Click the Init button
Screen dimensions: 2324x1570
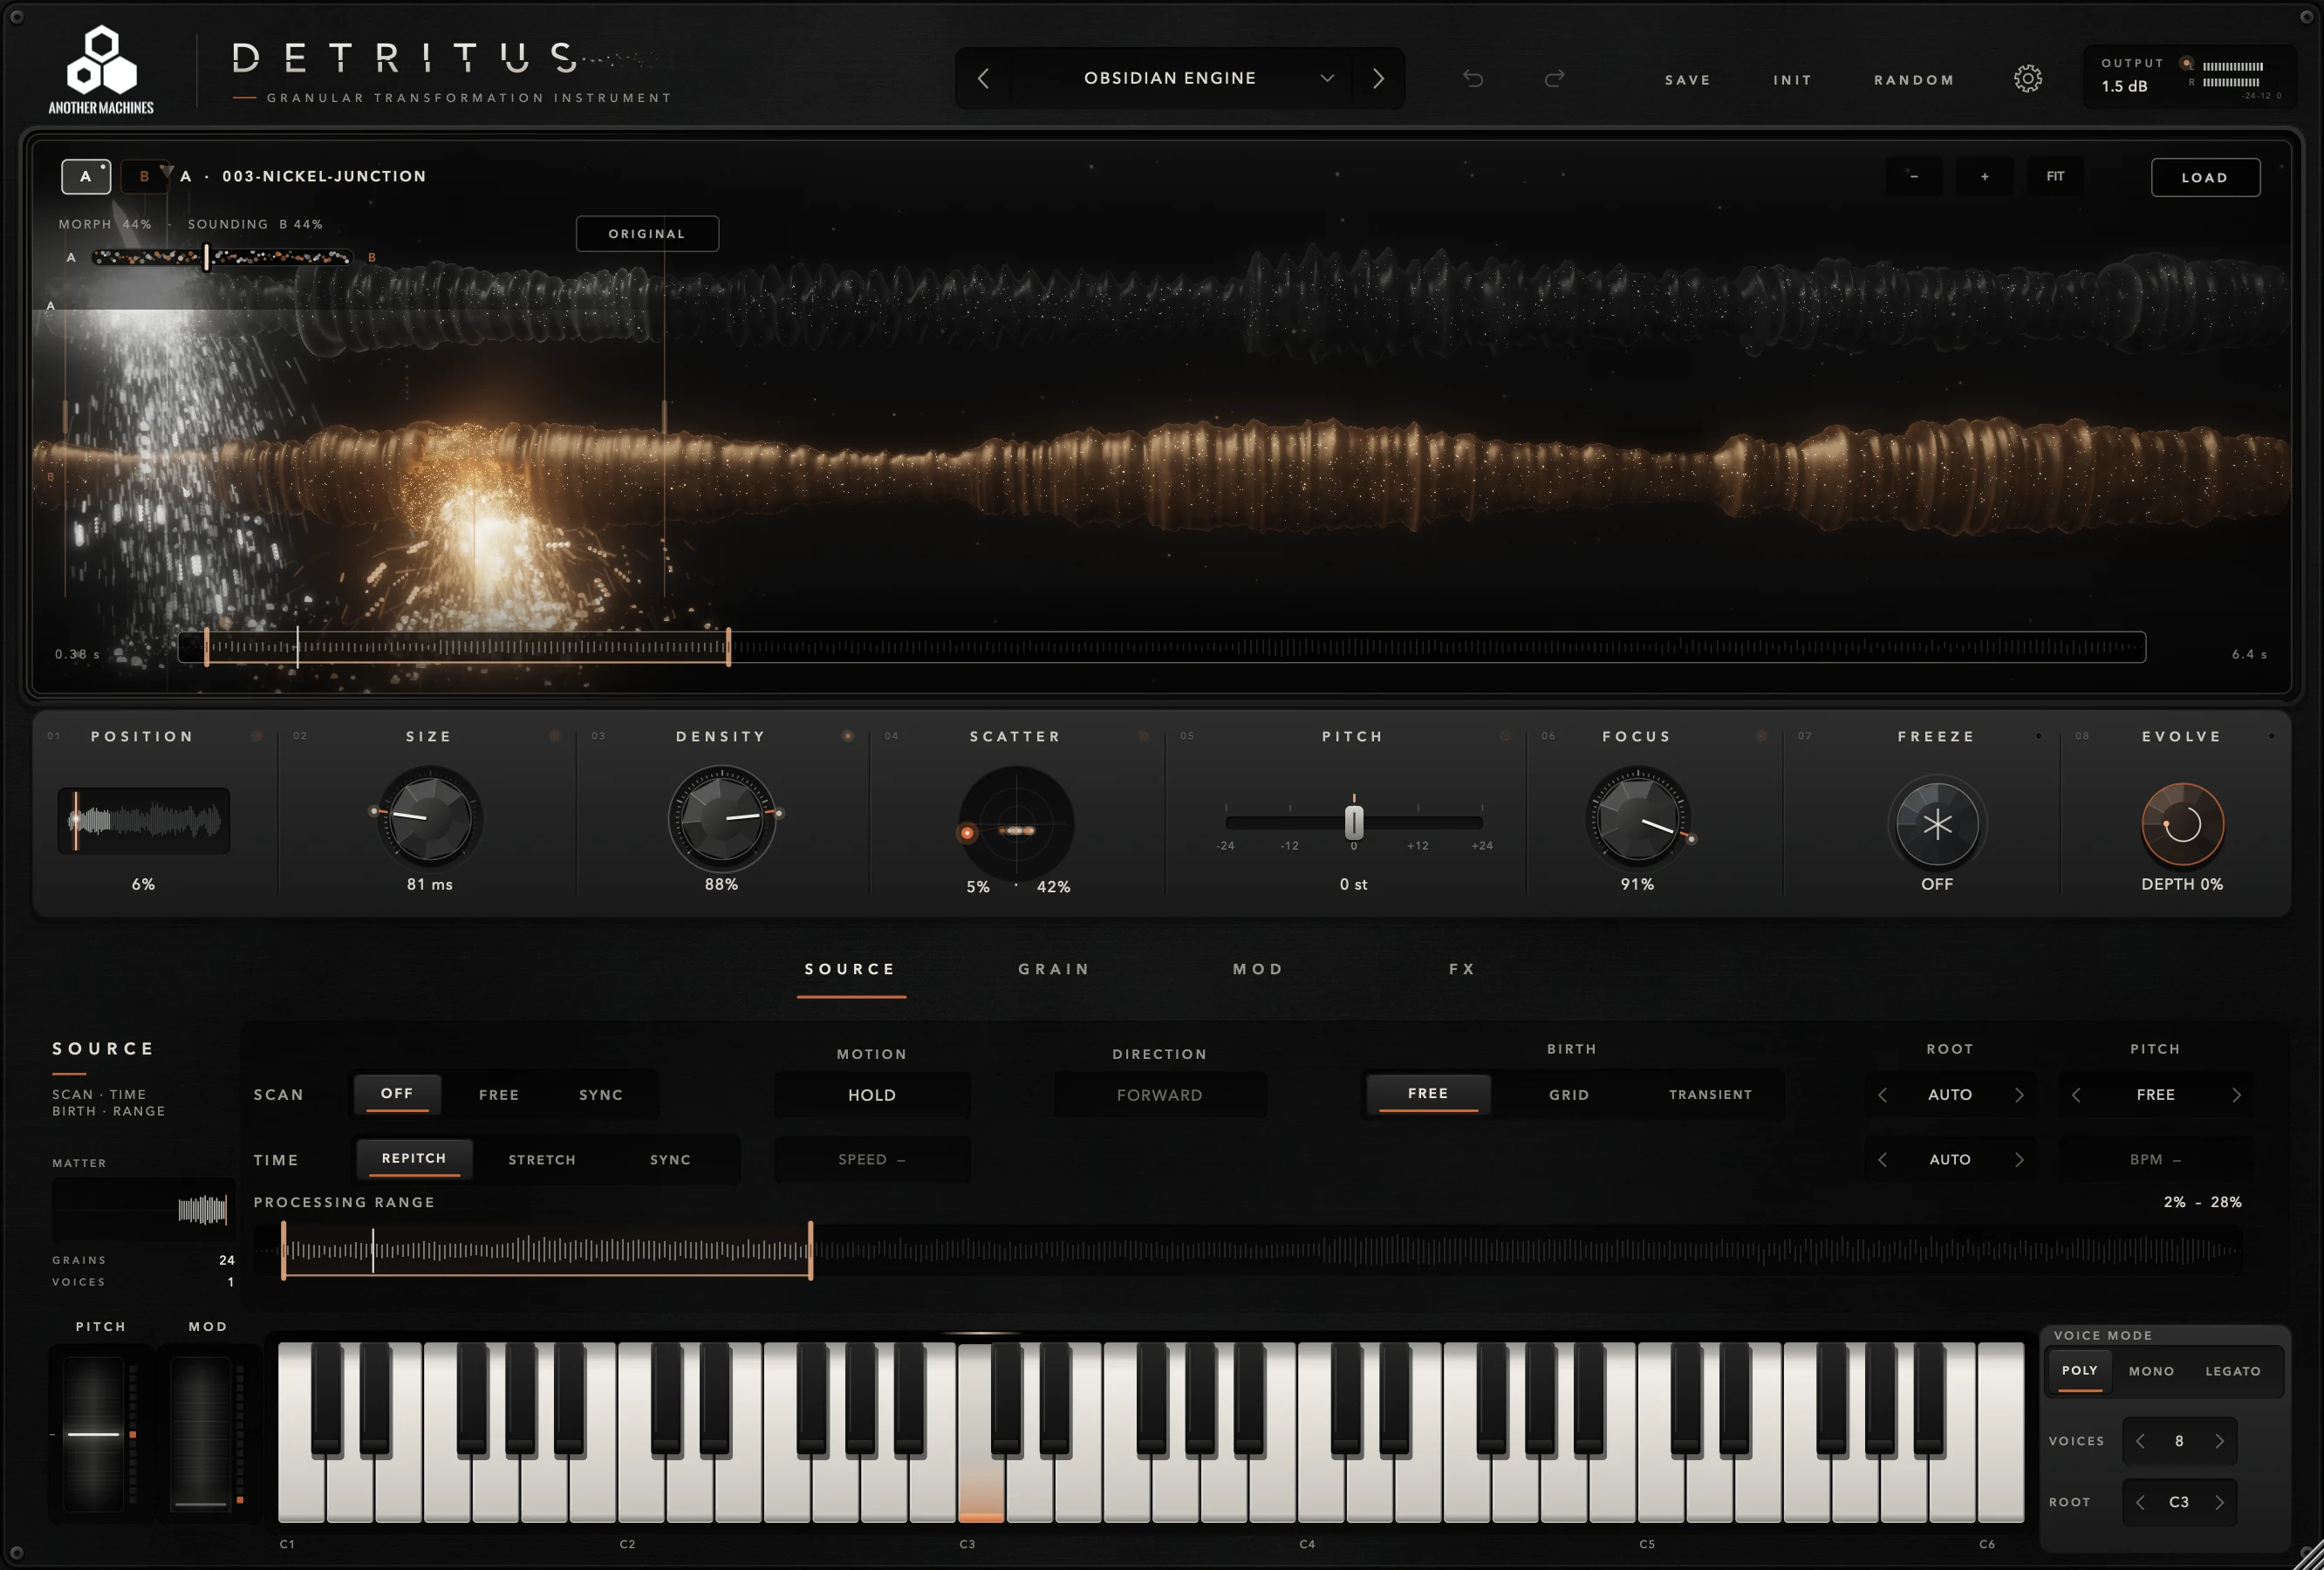(1793, 80)
